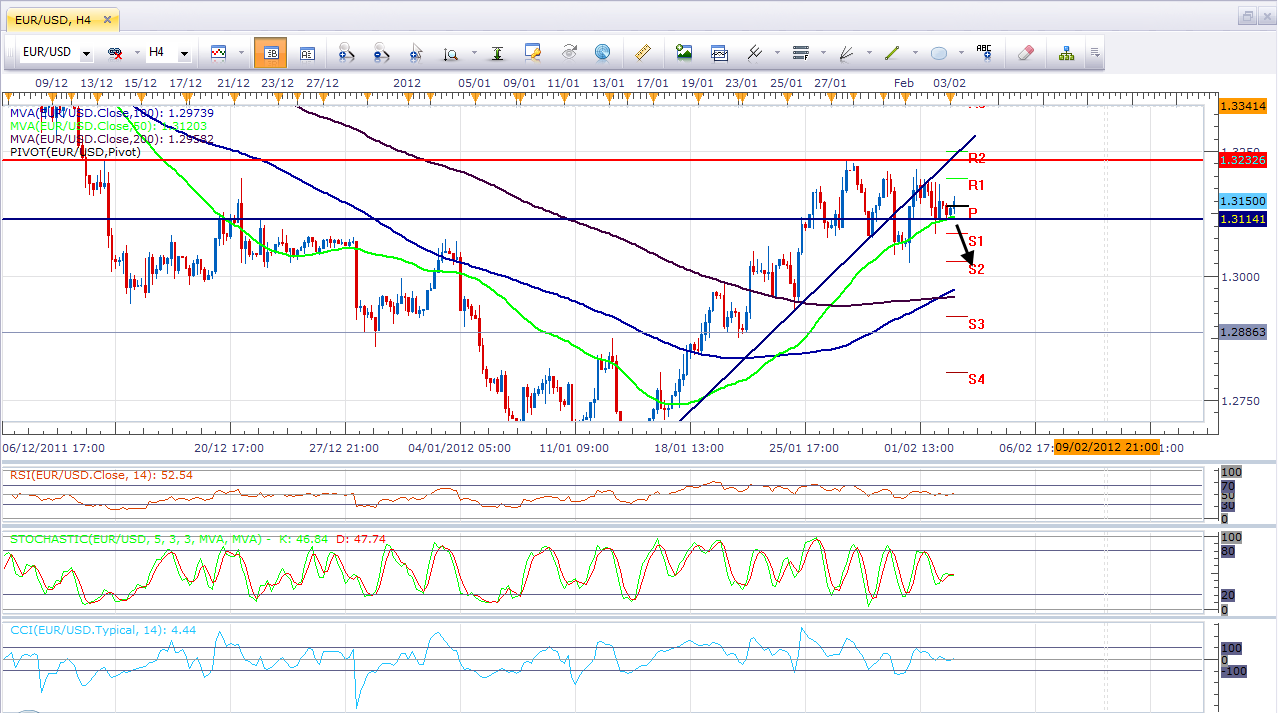
Task: Expand the chart type options arrow
Action: click(x=239, y=53)
